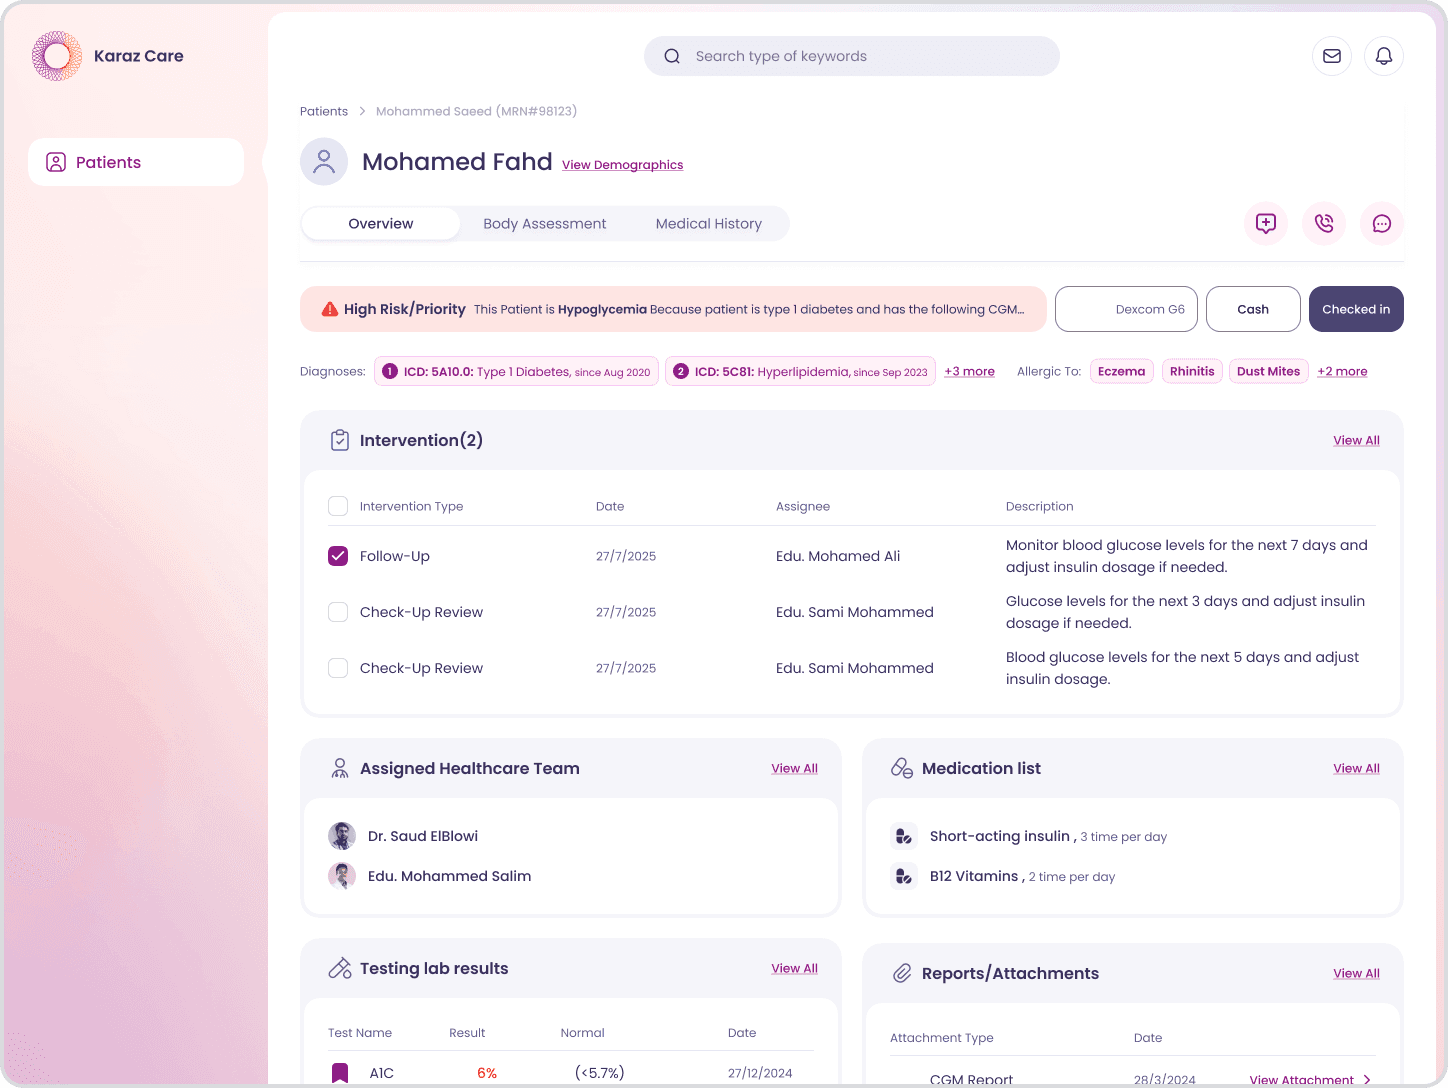1448x1088 pixels.
Task: Uncheck the Follow-Up intervention checkbox
Action: click(x=338, y=556)
